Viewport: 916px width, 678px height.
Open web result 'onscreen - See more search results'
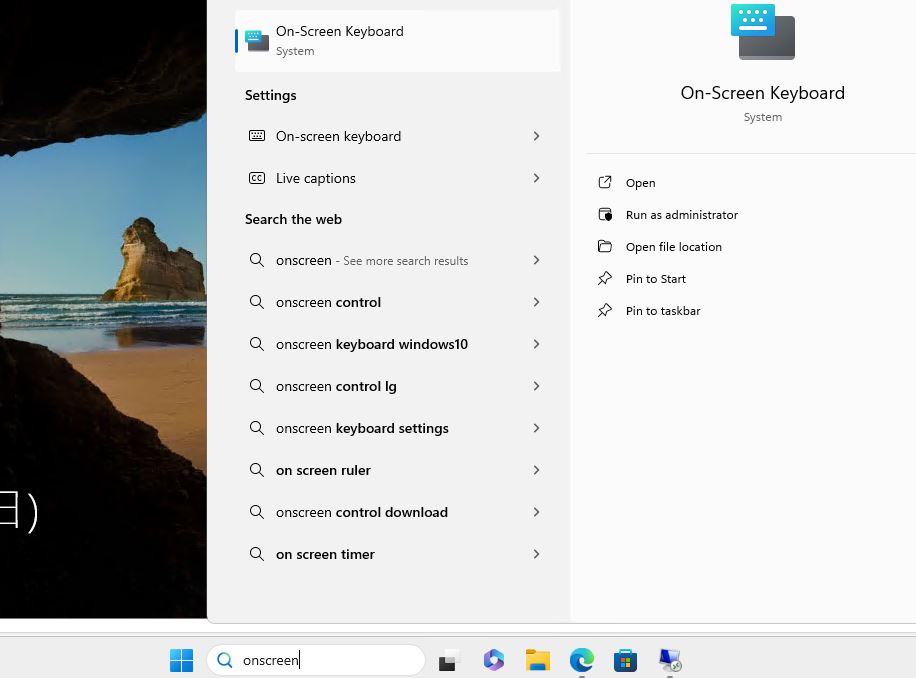397,260
